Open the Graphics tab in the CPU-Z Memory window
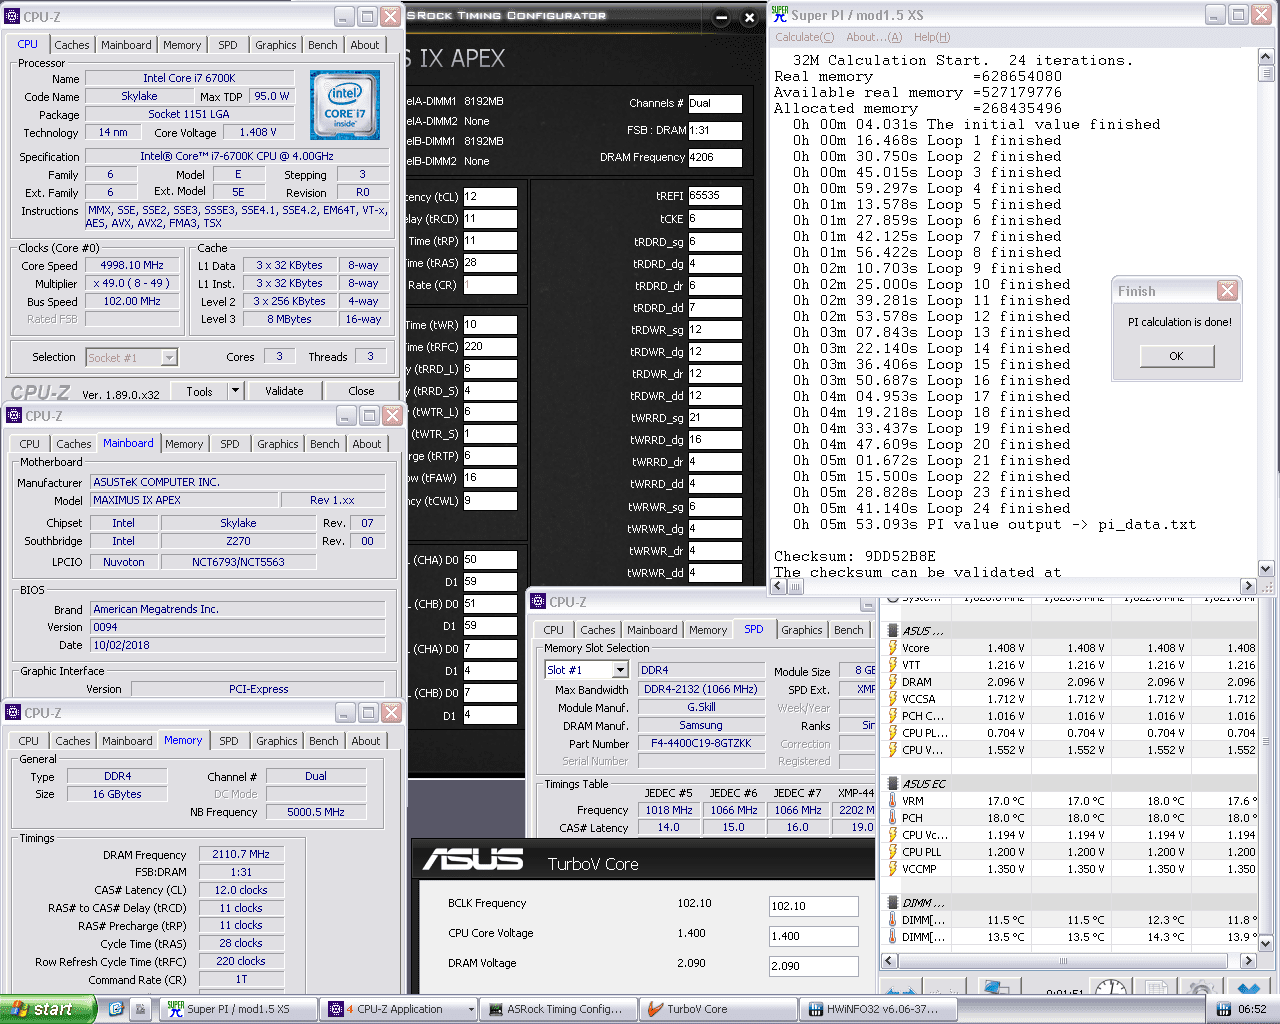 (x=277, y=741)
